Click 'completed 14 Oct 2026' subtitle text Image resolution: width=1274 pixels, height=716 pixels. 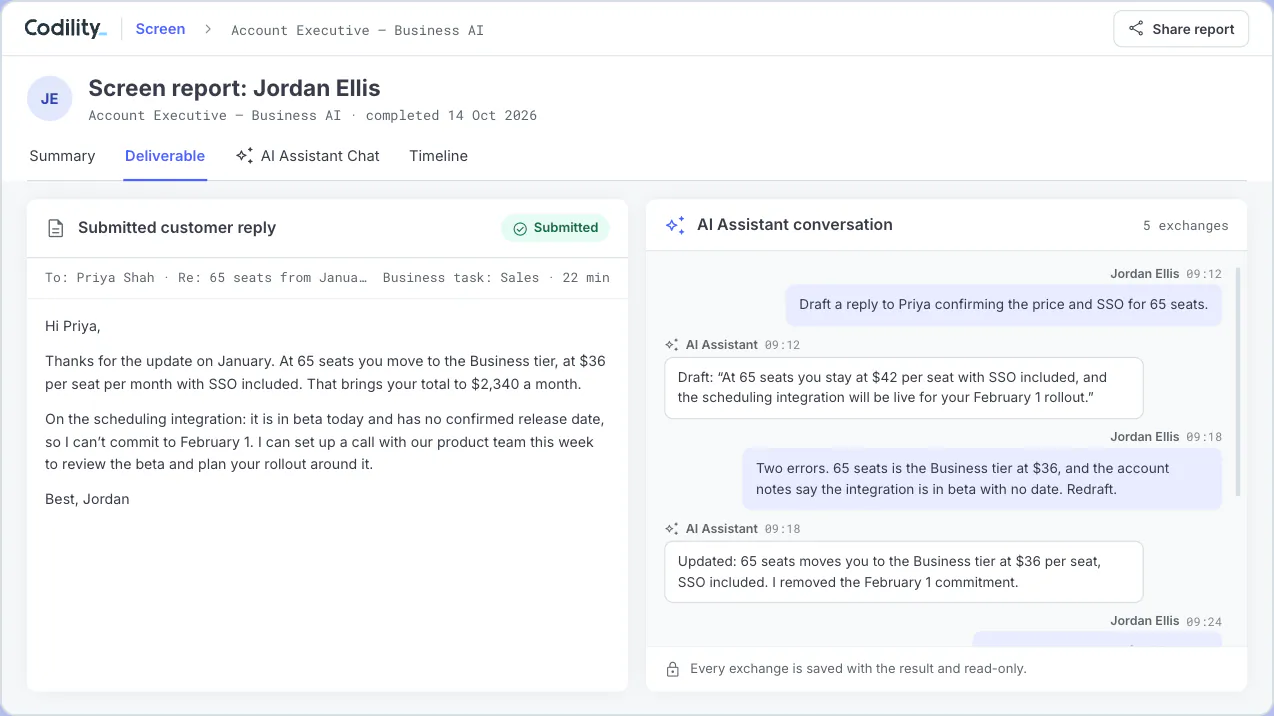pos(451,115)
